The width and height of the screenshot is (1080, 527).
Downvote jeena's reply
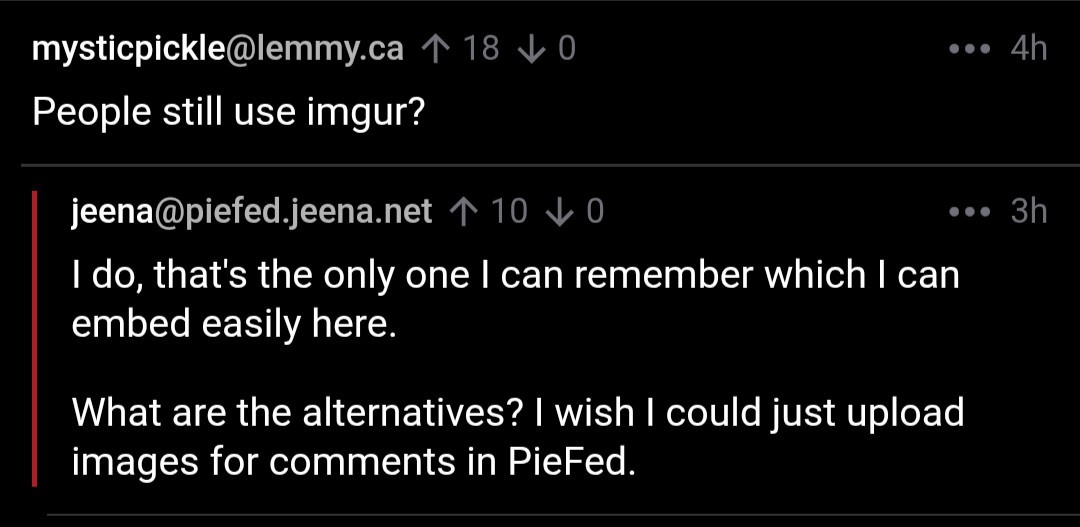[x=560, y=211]
